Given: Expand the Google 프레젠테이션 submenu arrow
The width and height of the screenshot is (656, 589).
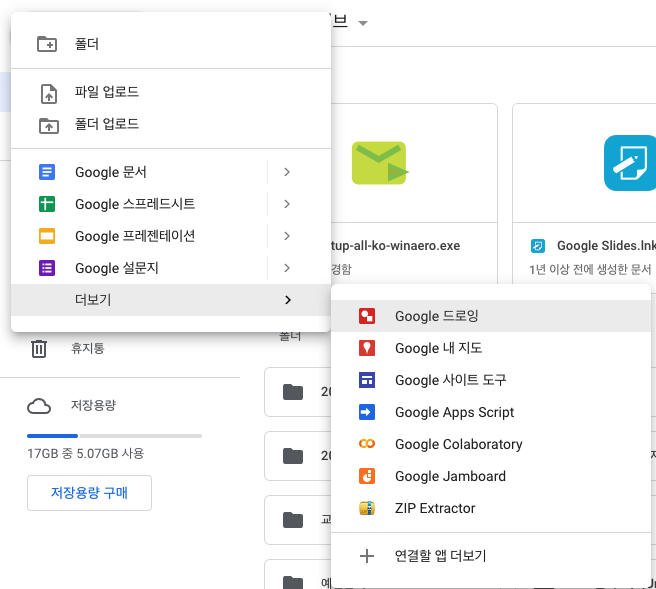Looking at the screenshot, I should 287,236.
